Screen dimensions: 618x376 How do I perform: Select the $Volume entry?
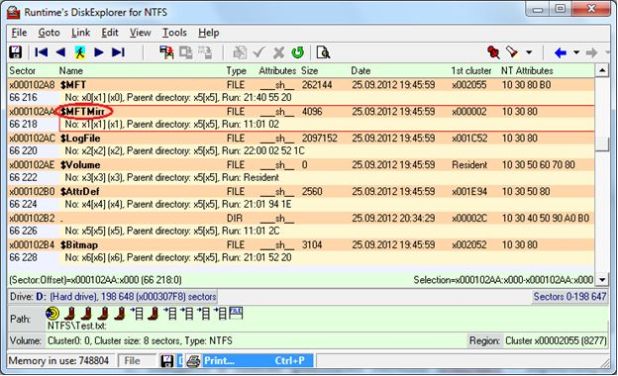coord(80,165)
